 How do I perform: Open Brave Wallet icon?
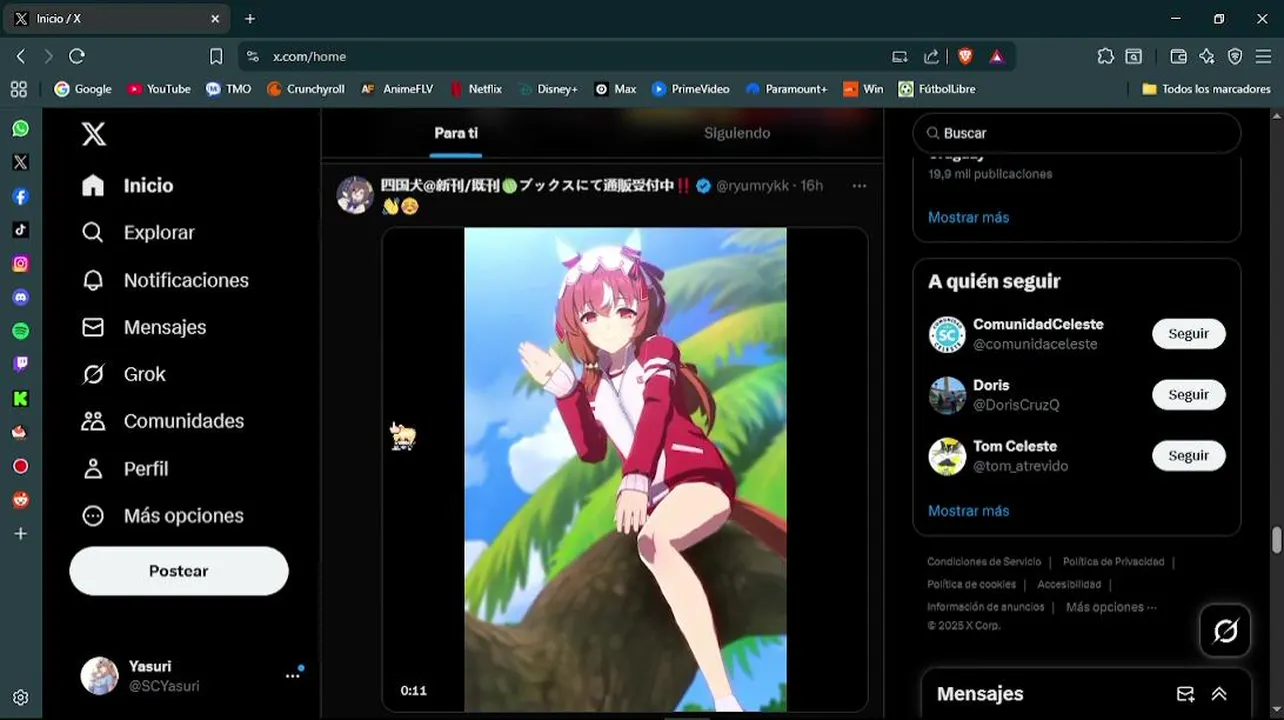[x=1178, y=57]
